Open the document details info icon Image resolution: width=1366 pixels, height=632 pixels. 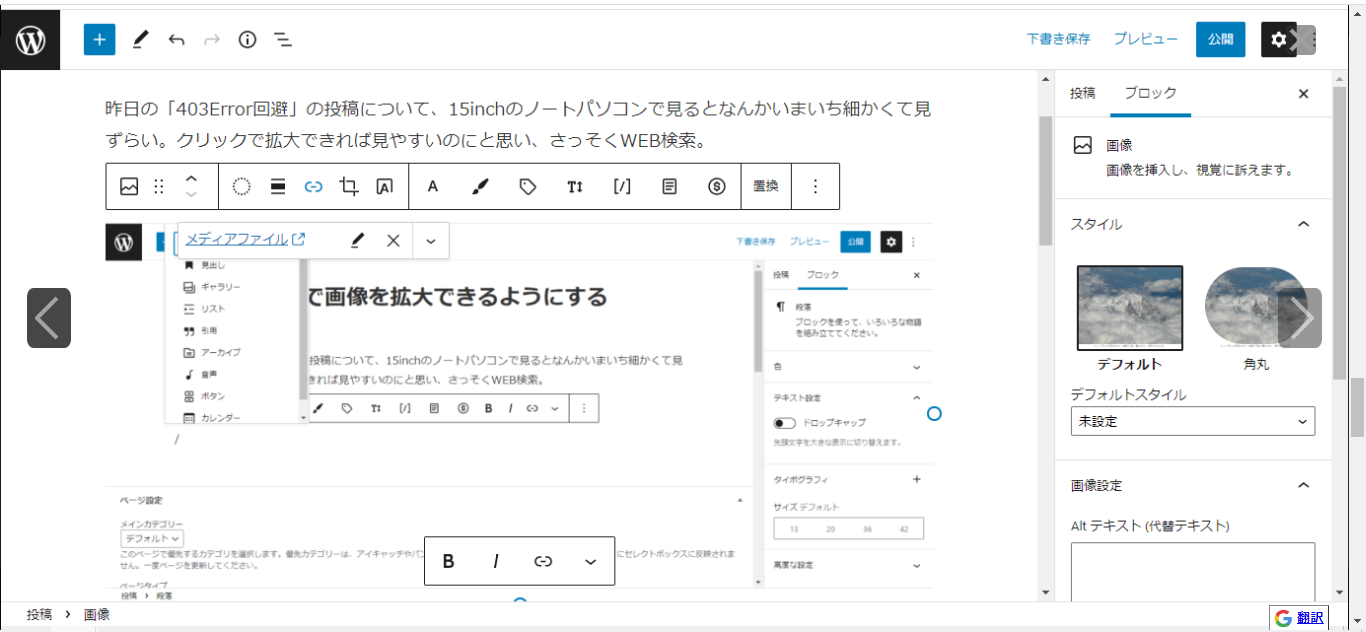pos(247,40)
